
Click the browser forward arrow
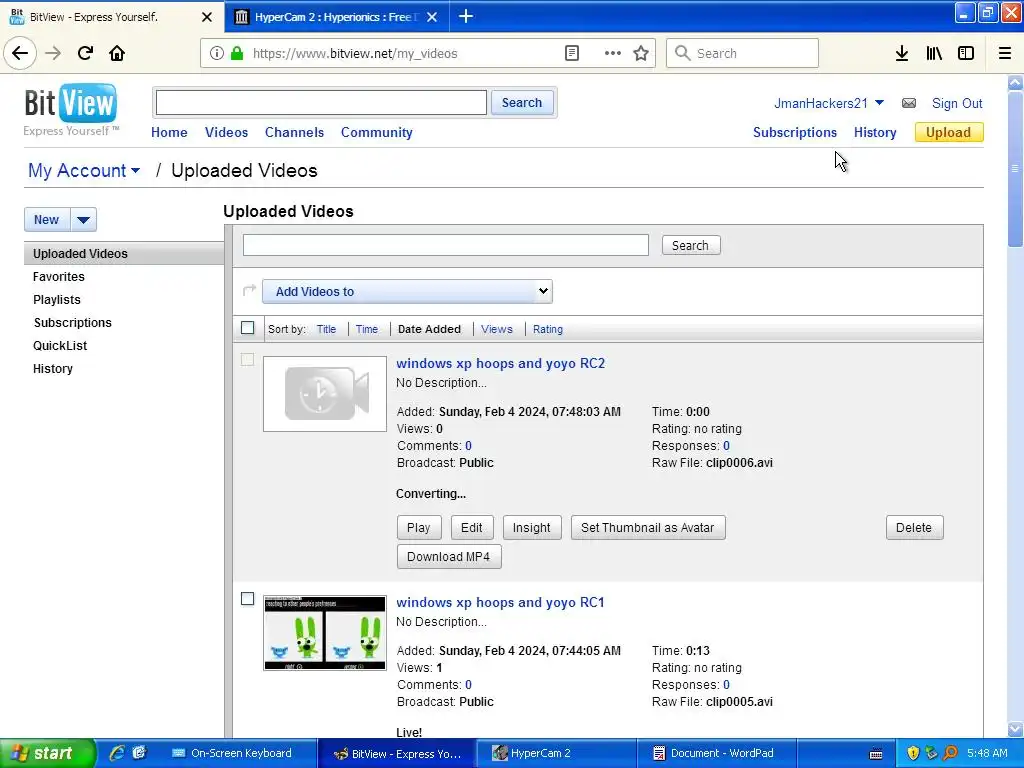[53, 54]
